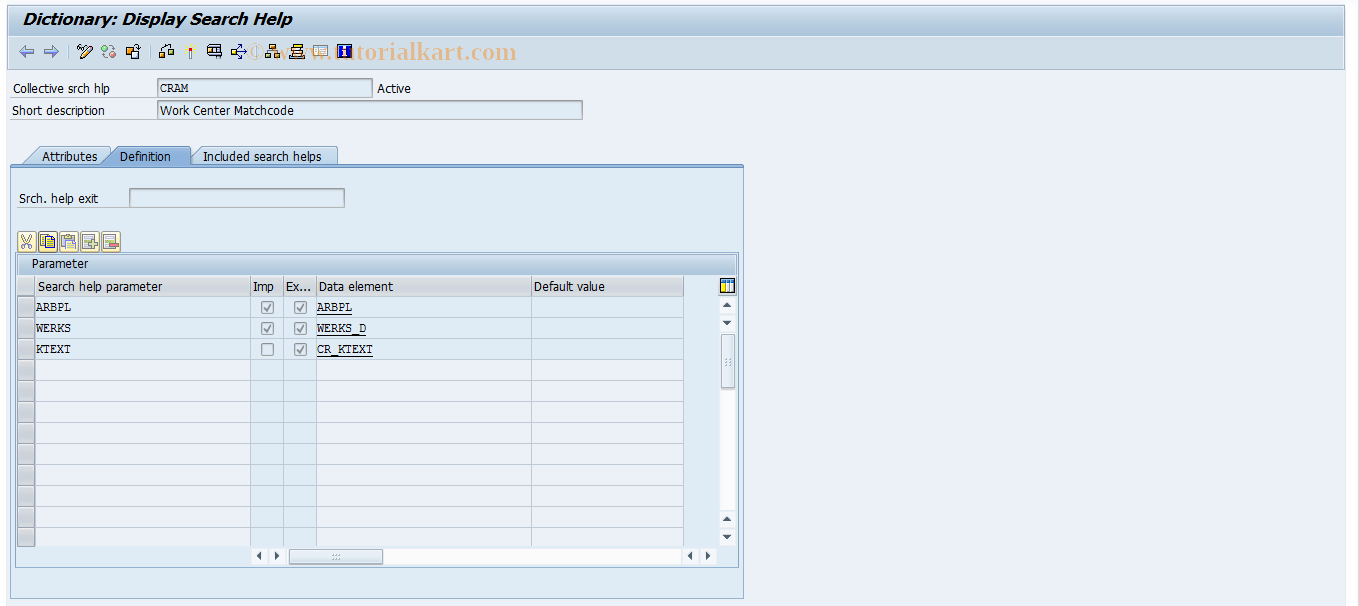Click the right arrow of the horizontal scrollbar
The height and width of the screenshot is (606, 1359).
[x=707, y=556]
